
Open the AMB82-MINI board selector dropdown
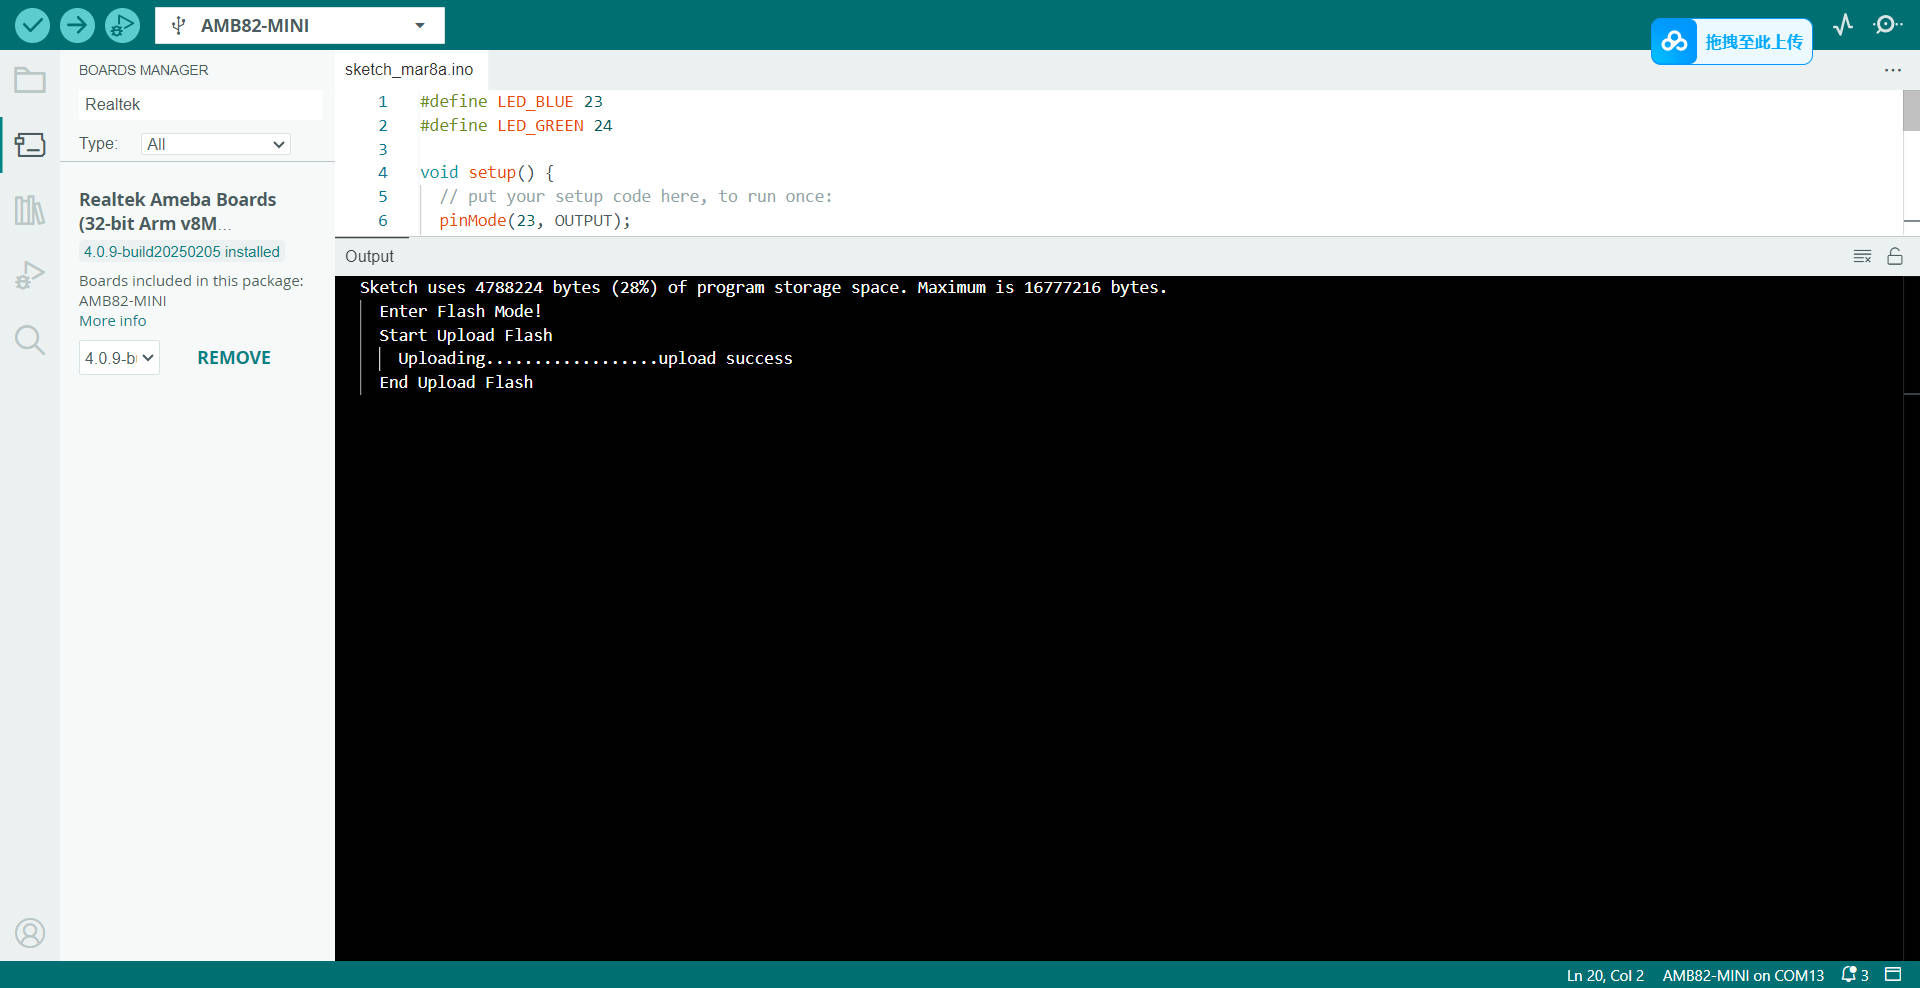click(299, 25)
